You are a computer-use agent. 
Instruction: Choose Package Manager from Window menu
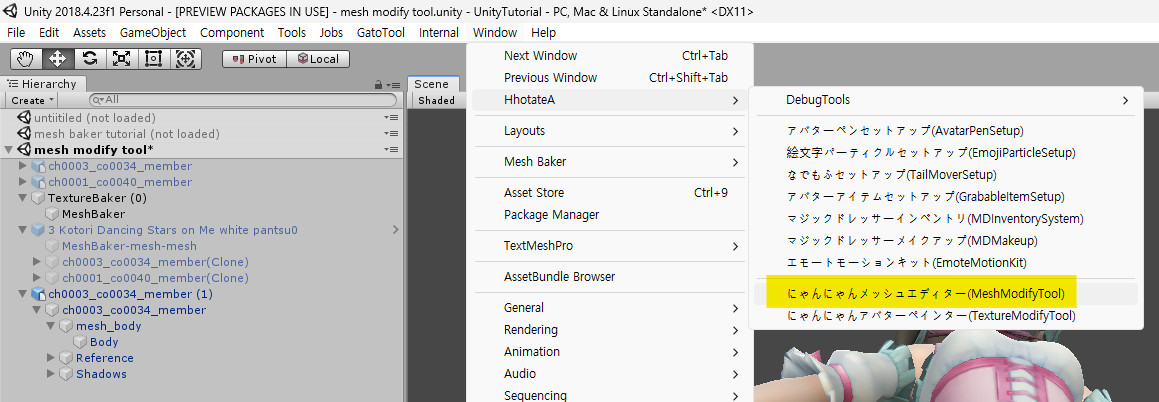[x=551, y=215]
